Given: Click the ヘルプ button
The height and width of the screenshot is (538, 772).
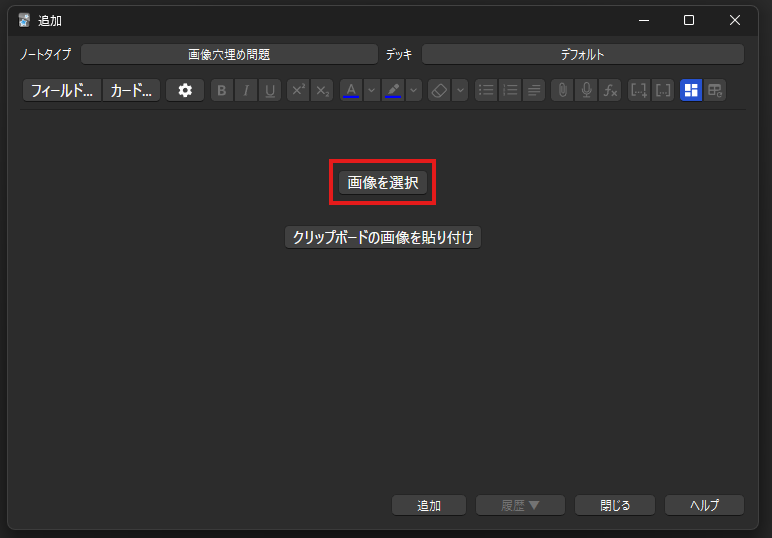Looking at the screenshot, I should coord(705,506).
